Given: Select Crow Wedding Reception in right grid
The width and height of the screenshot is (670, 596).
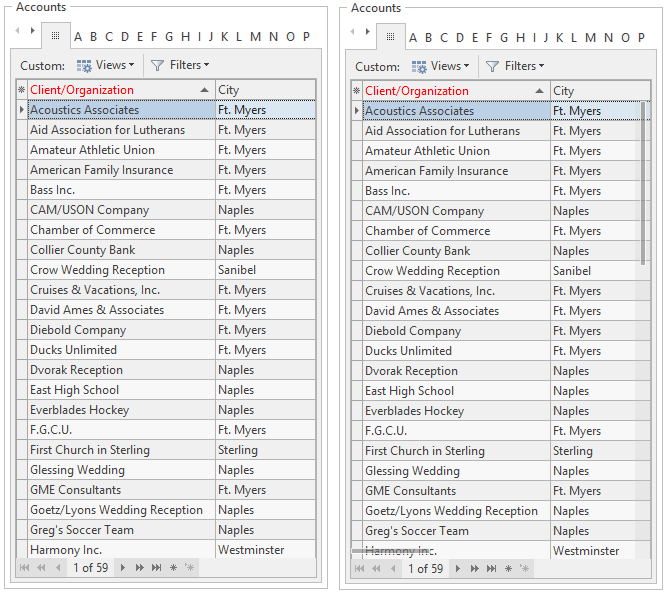Looking at the screenshot, I should click(x=501, y=271).
